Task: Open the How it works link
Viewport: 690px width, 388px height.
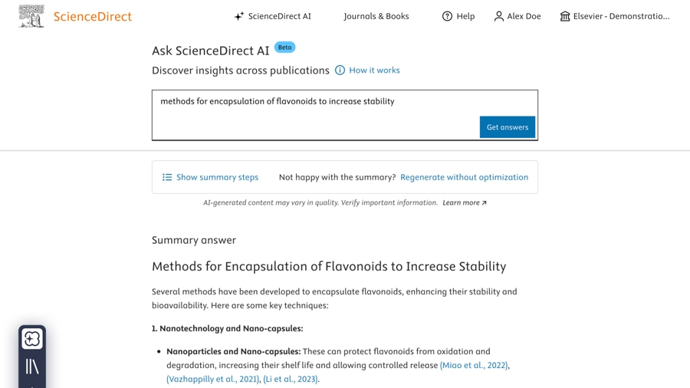Action: click(374, 70)
